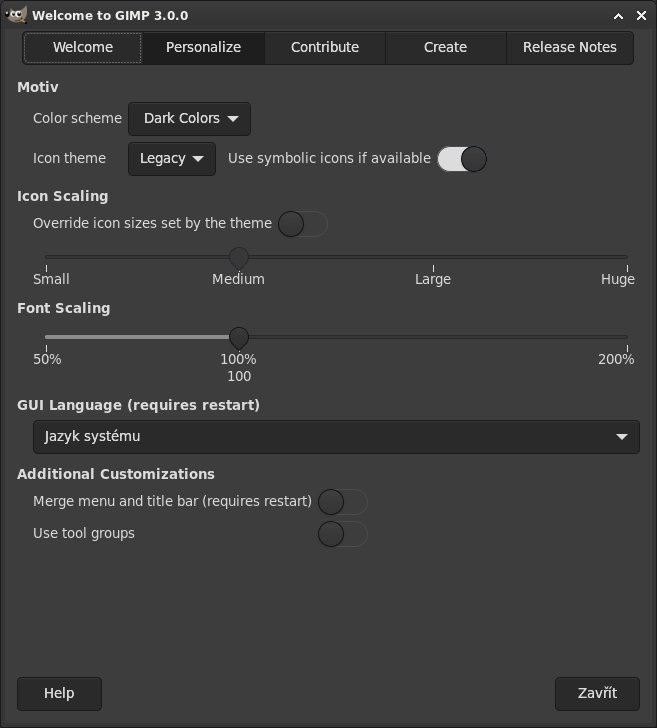Viewport: 657px width, 728px height.
Task: Close the Welcome to GIMP dialog
Action: pos(641,16)
